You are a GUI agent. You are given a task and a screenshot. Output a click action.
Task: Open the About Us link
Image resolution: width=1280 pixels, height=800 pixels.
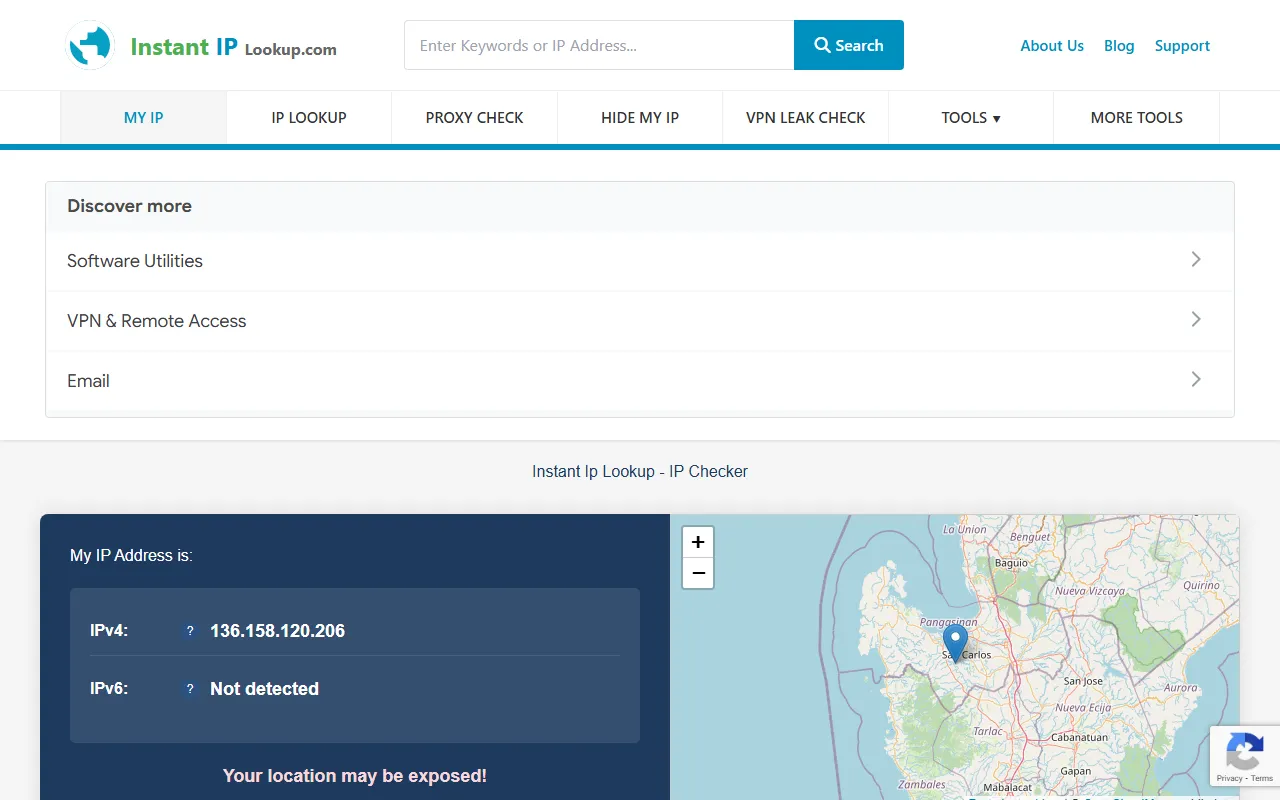coord(1051,46)
